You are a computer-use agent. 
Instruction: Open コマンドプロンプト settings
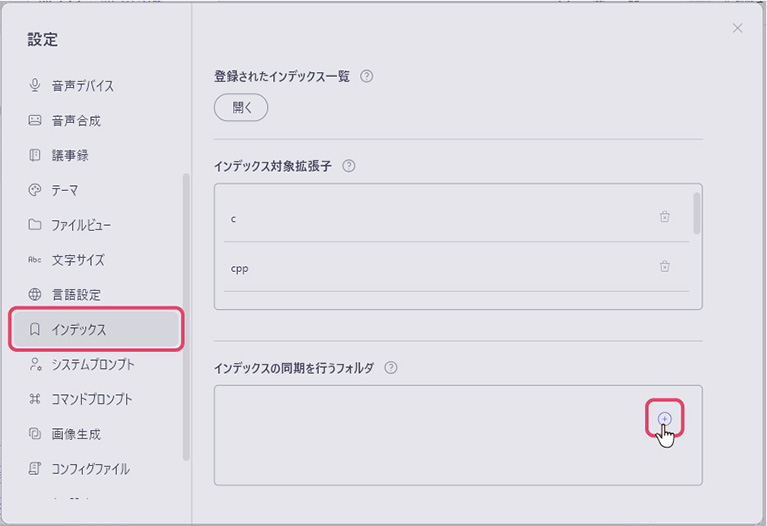click(92, 399)
